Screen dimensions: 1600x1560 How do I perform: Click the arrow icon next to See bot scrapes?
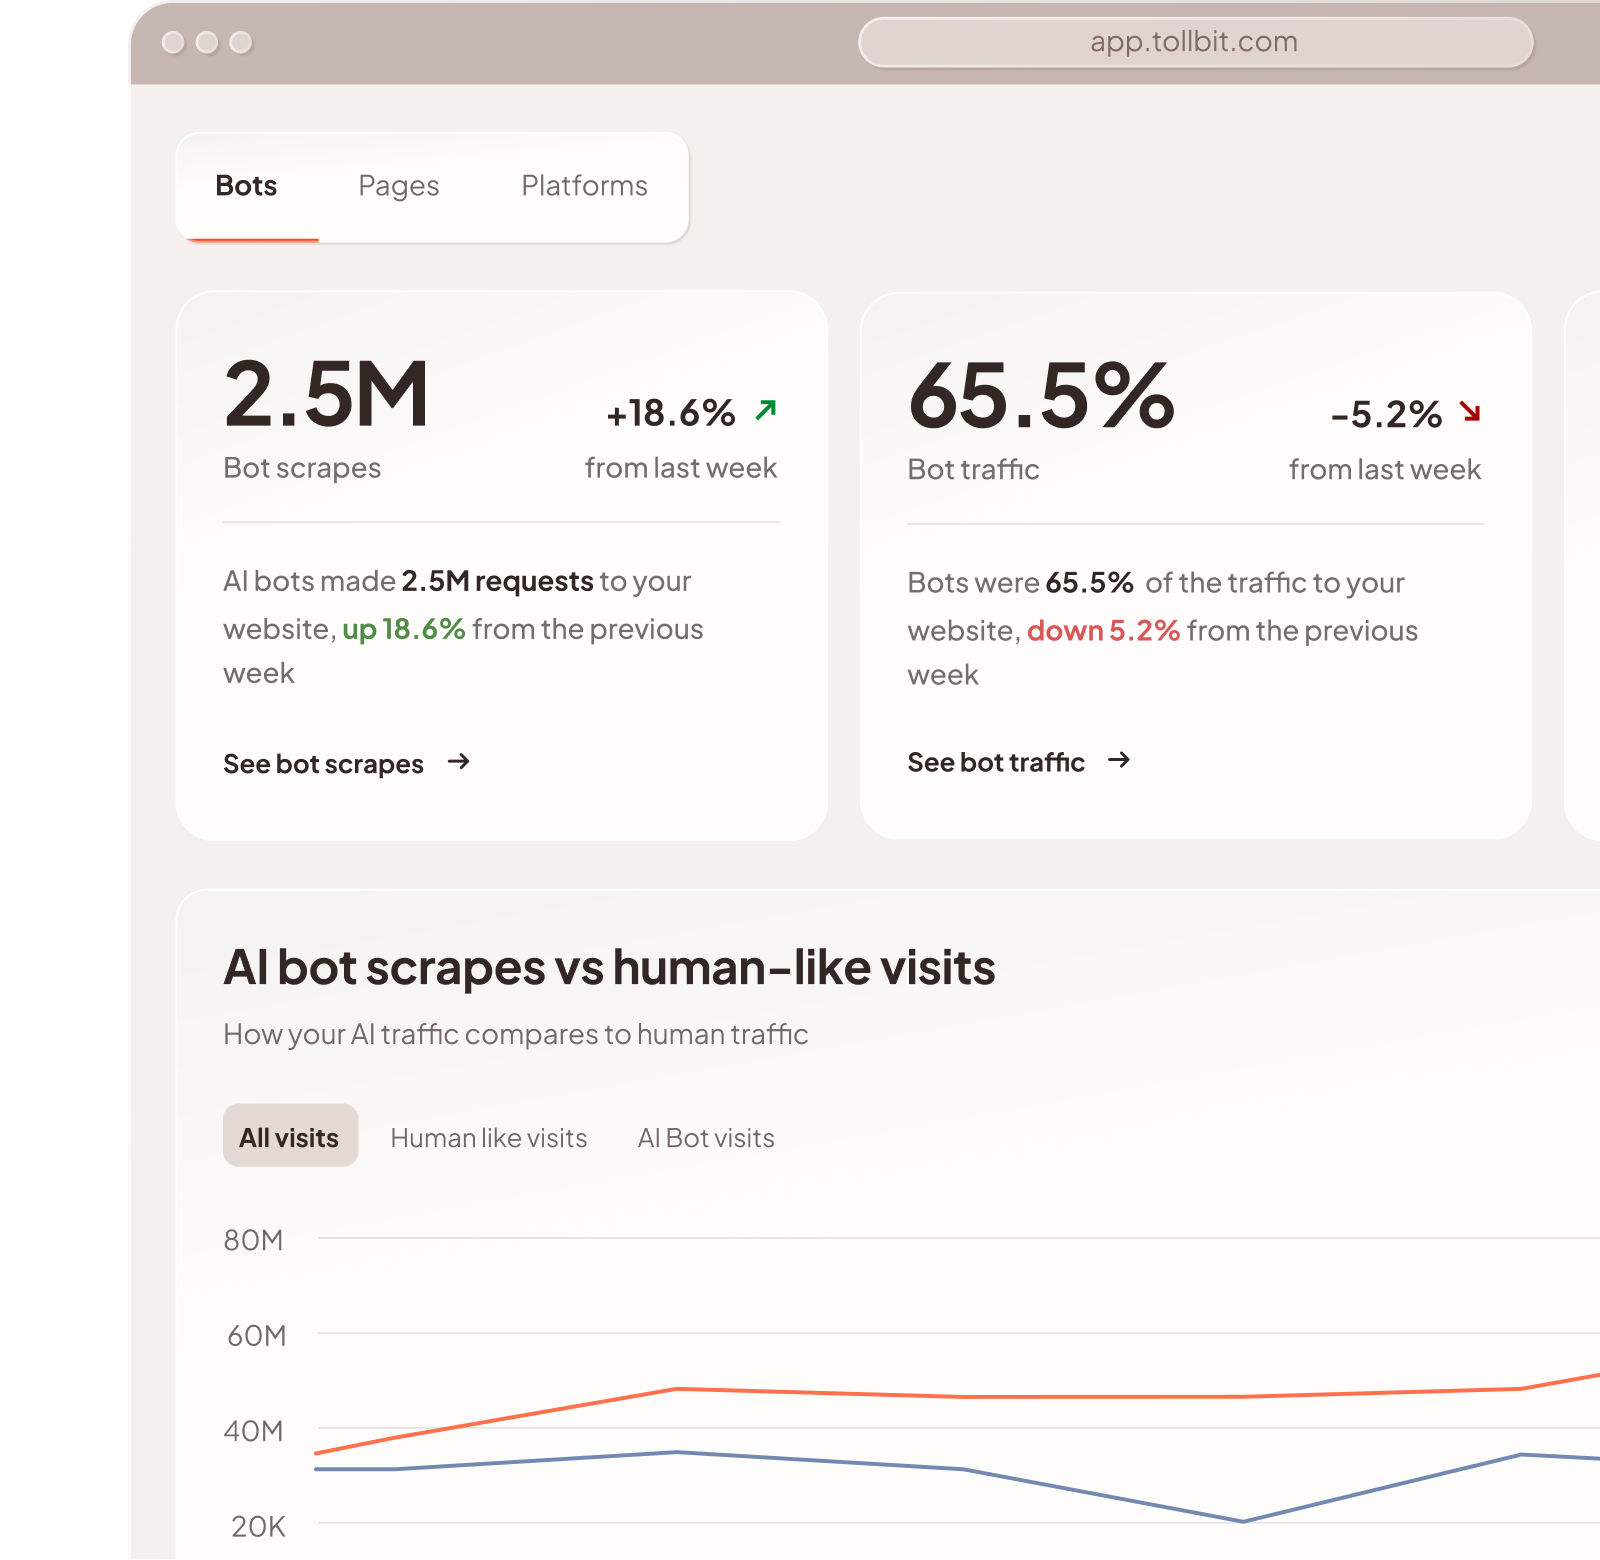coord(459,763)
